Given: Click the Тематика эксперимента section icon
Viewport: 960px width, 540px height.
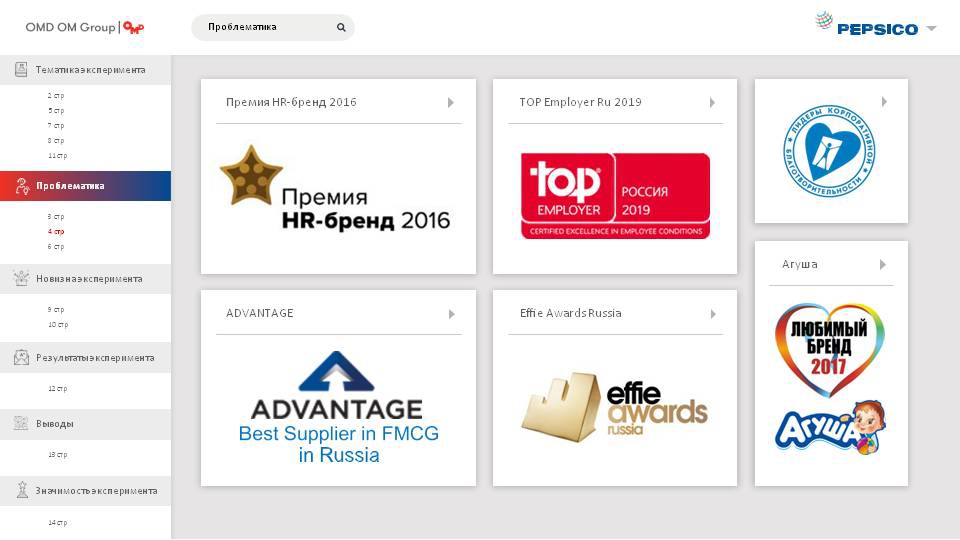Looking at the screenshot, I should point(21,69).
